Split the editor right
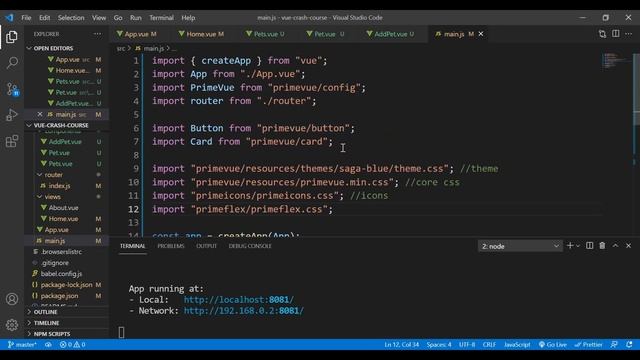The image size is (640, 360). point(616,34)
